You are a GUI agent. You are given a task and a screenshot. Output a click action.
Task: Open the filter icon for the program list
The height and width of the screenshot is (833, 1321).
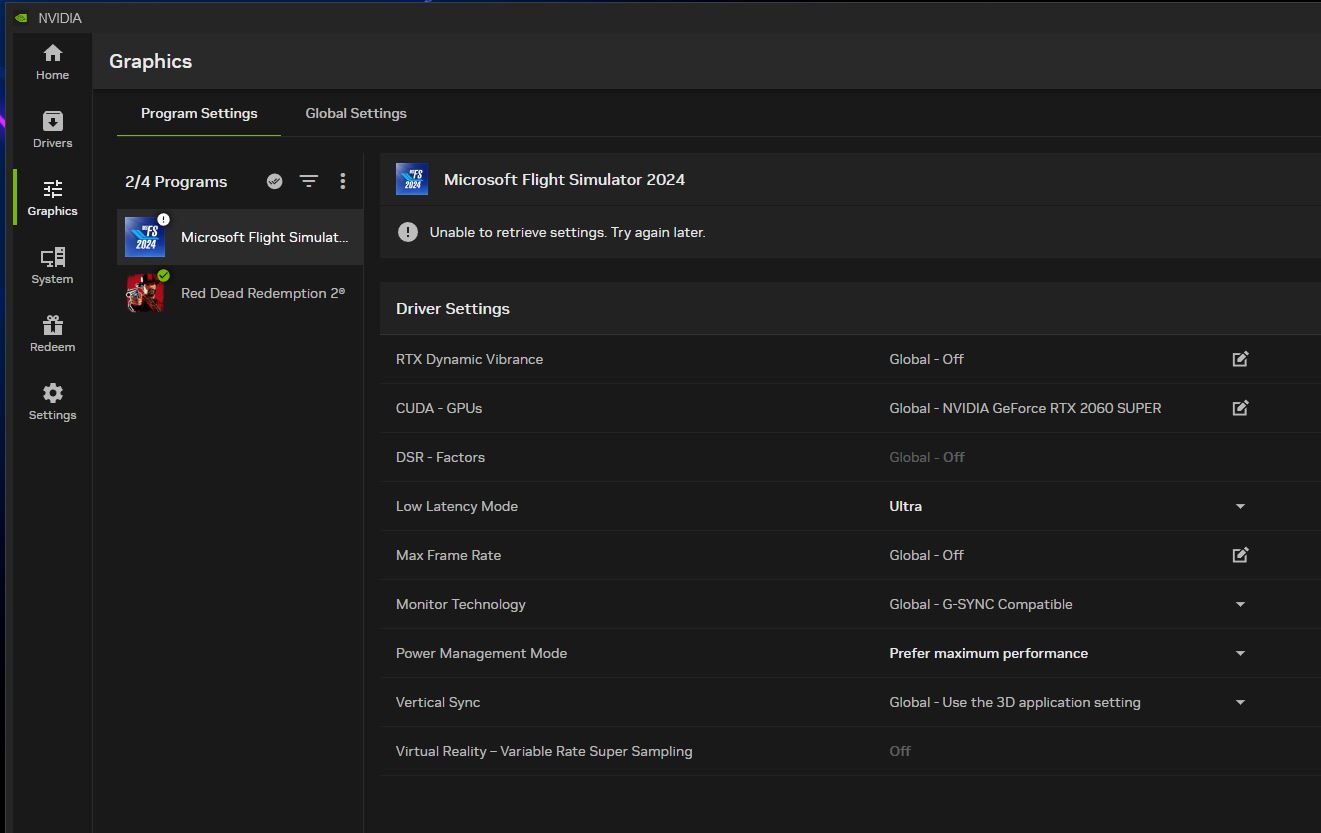tap(308, 181)
